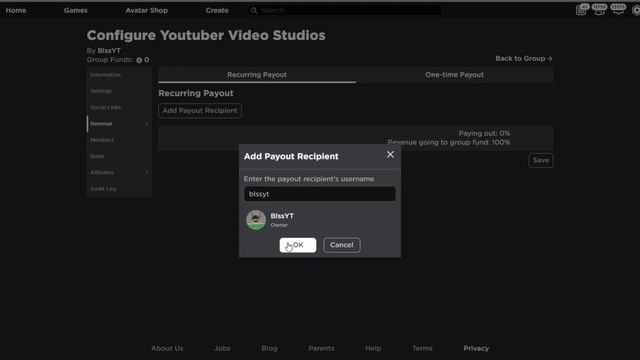This screenshot has height=360, width=640.
Task: Open the chat messages icon
Action: (618, 10)
